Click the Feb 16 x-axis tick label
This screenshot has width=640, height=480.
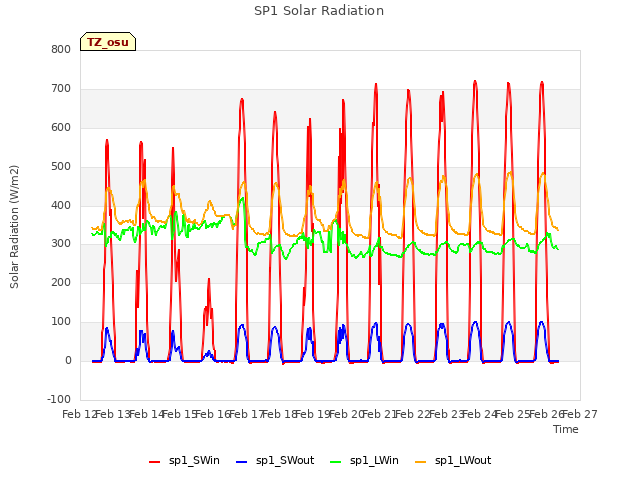213,414
